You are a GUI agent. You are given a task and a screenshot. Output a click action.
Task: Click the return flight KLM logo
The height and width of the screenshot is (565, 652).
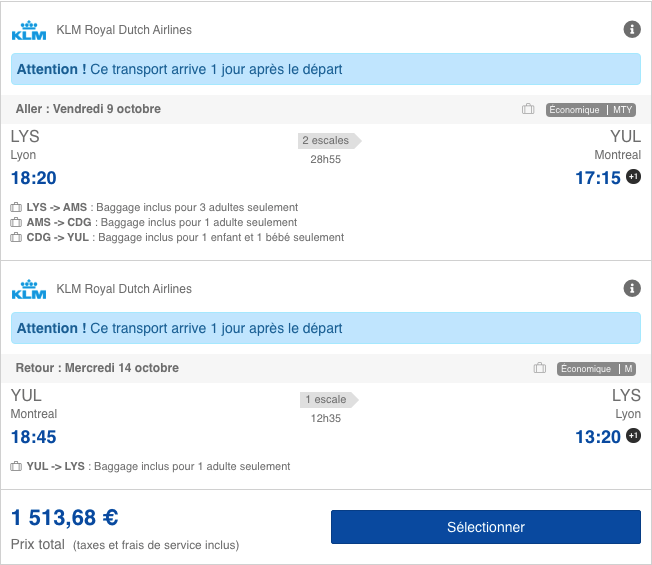28,289
